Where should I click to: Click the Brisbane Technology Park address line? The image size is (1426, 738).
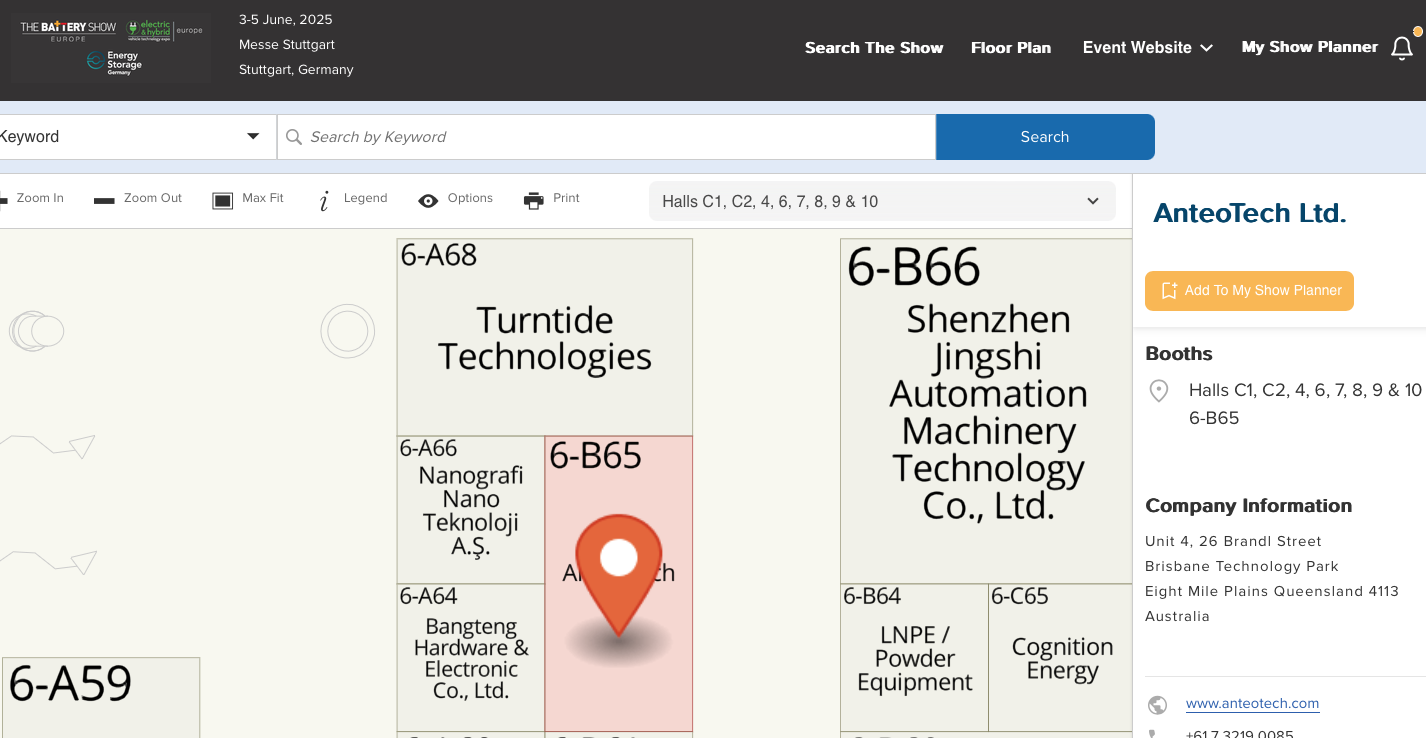1241,567
